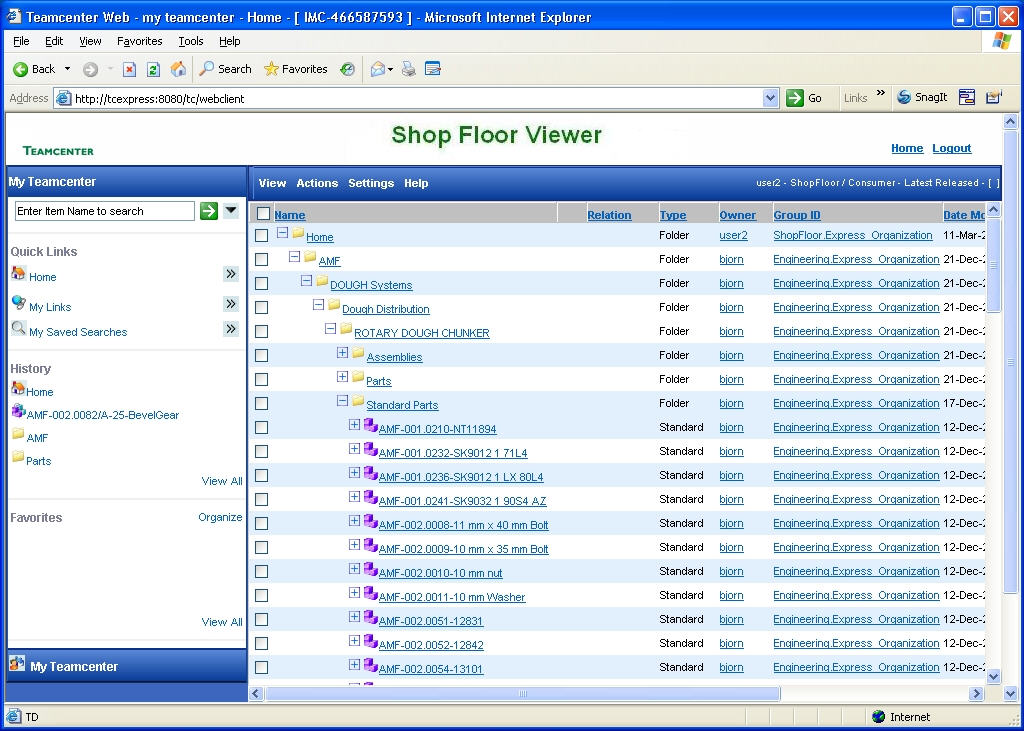Check the AMF-002.0054-13101 row checkbox

pos(261,668)
